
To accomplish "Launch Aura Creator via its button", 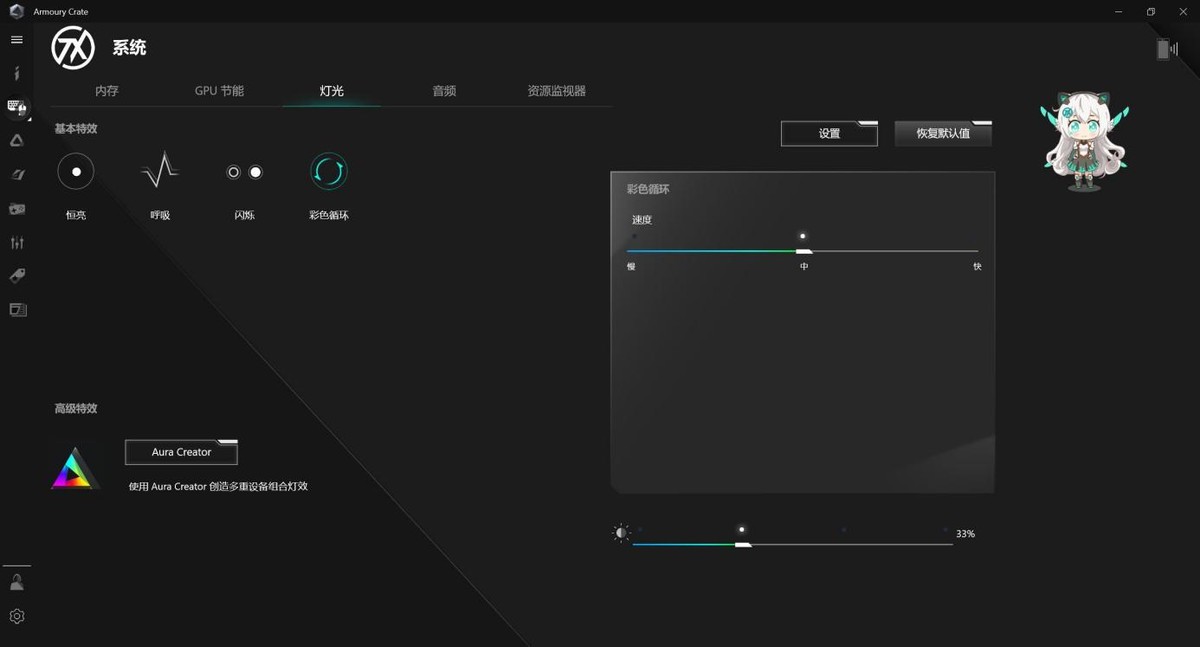I will [x=181, y=453].
